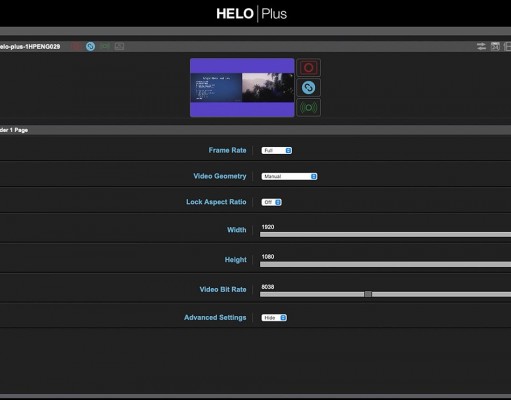Click the gray image icon in header bar
Image resolution: width=511 pixels, height=400 pixels.
point(119,46)
